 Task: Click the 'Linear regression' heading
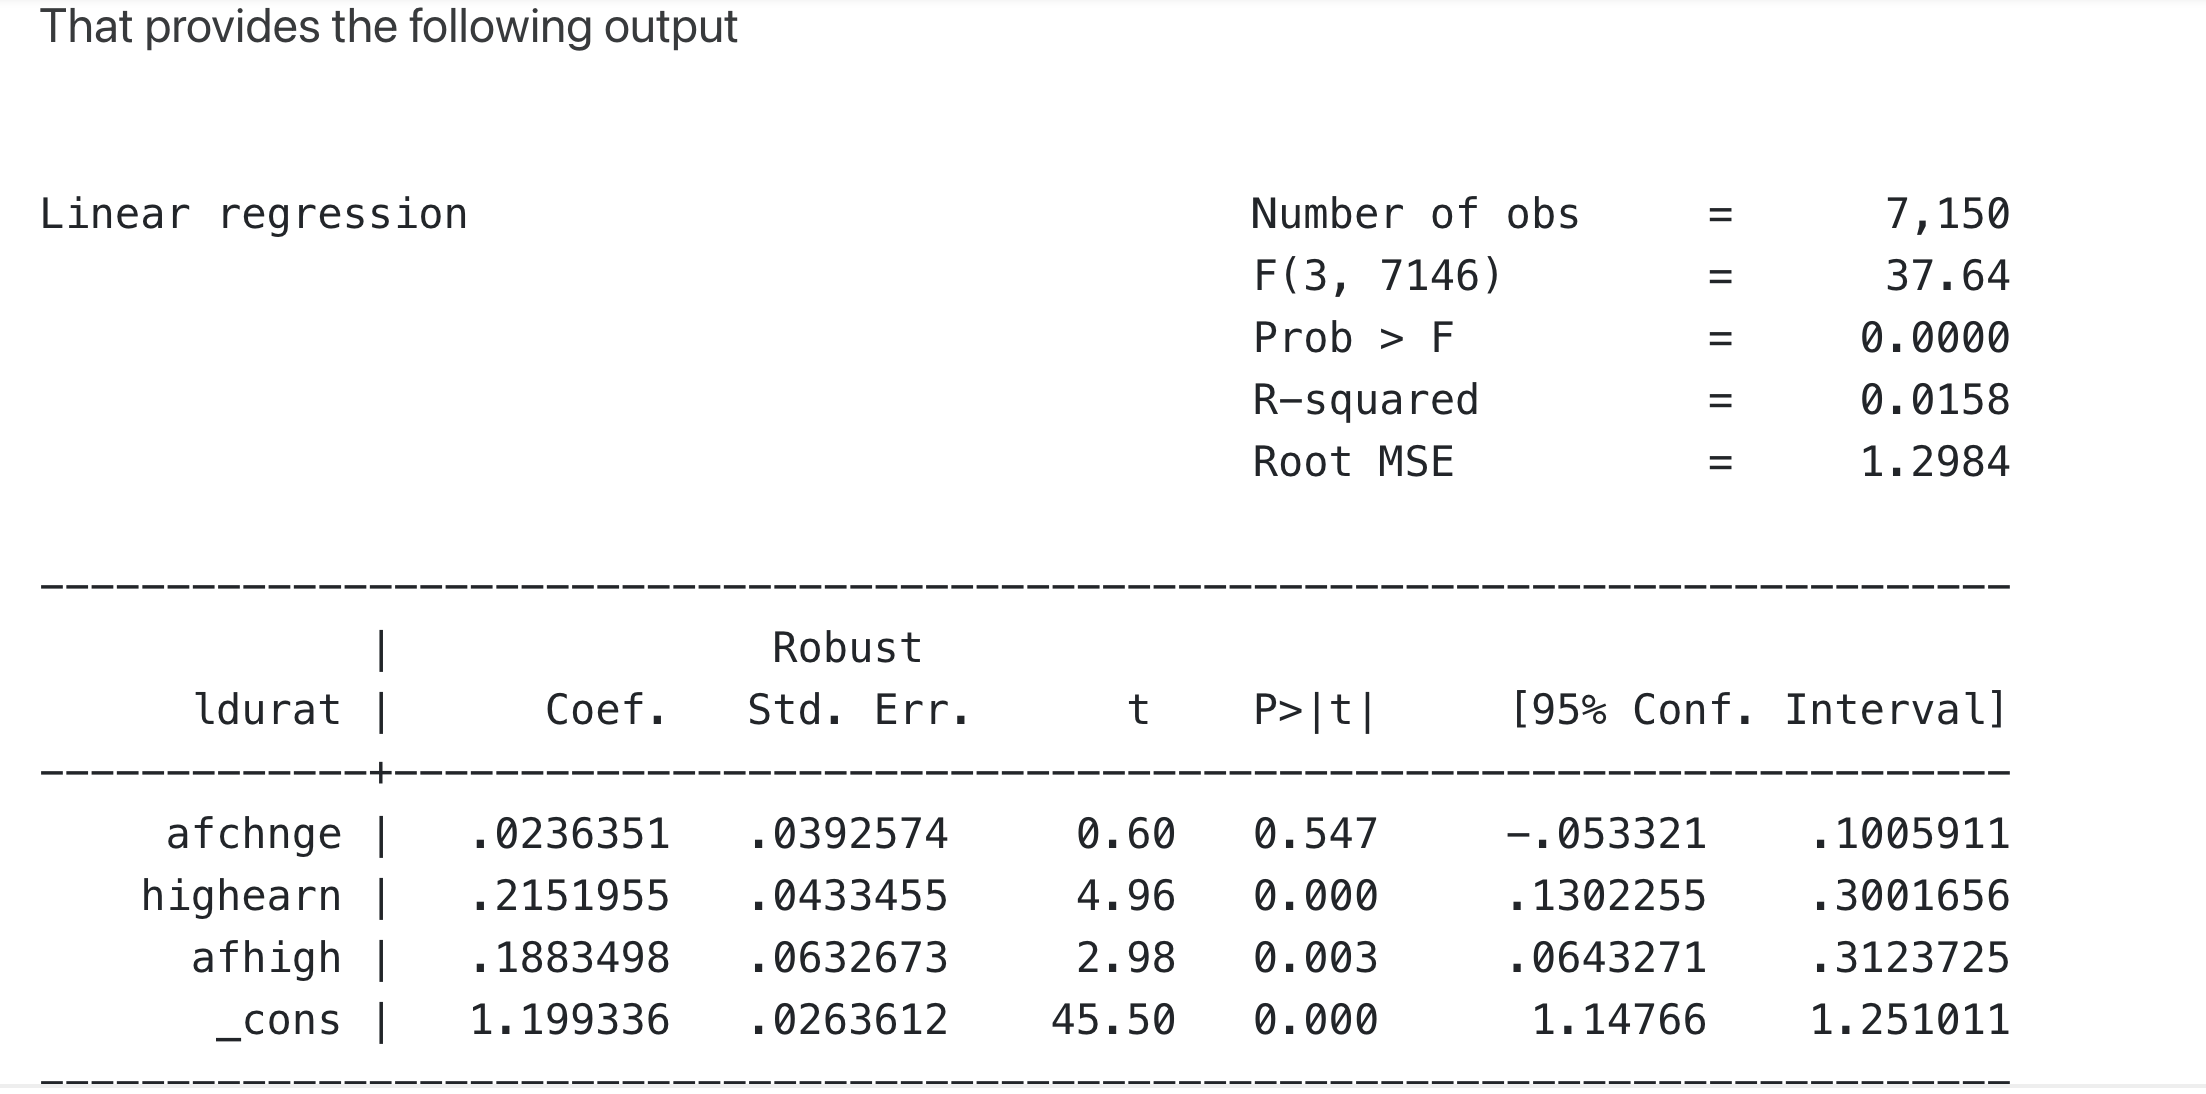[x=253, y=215]
